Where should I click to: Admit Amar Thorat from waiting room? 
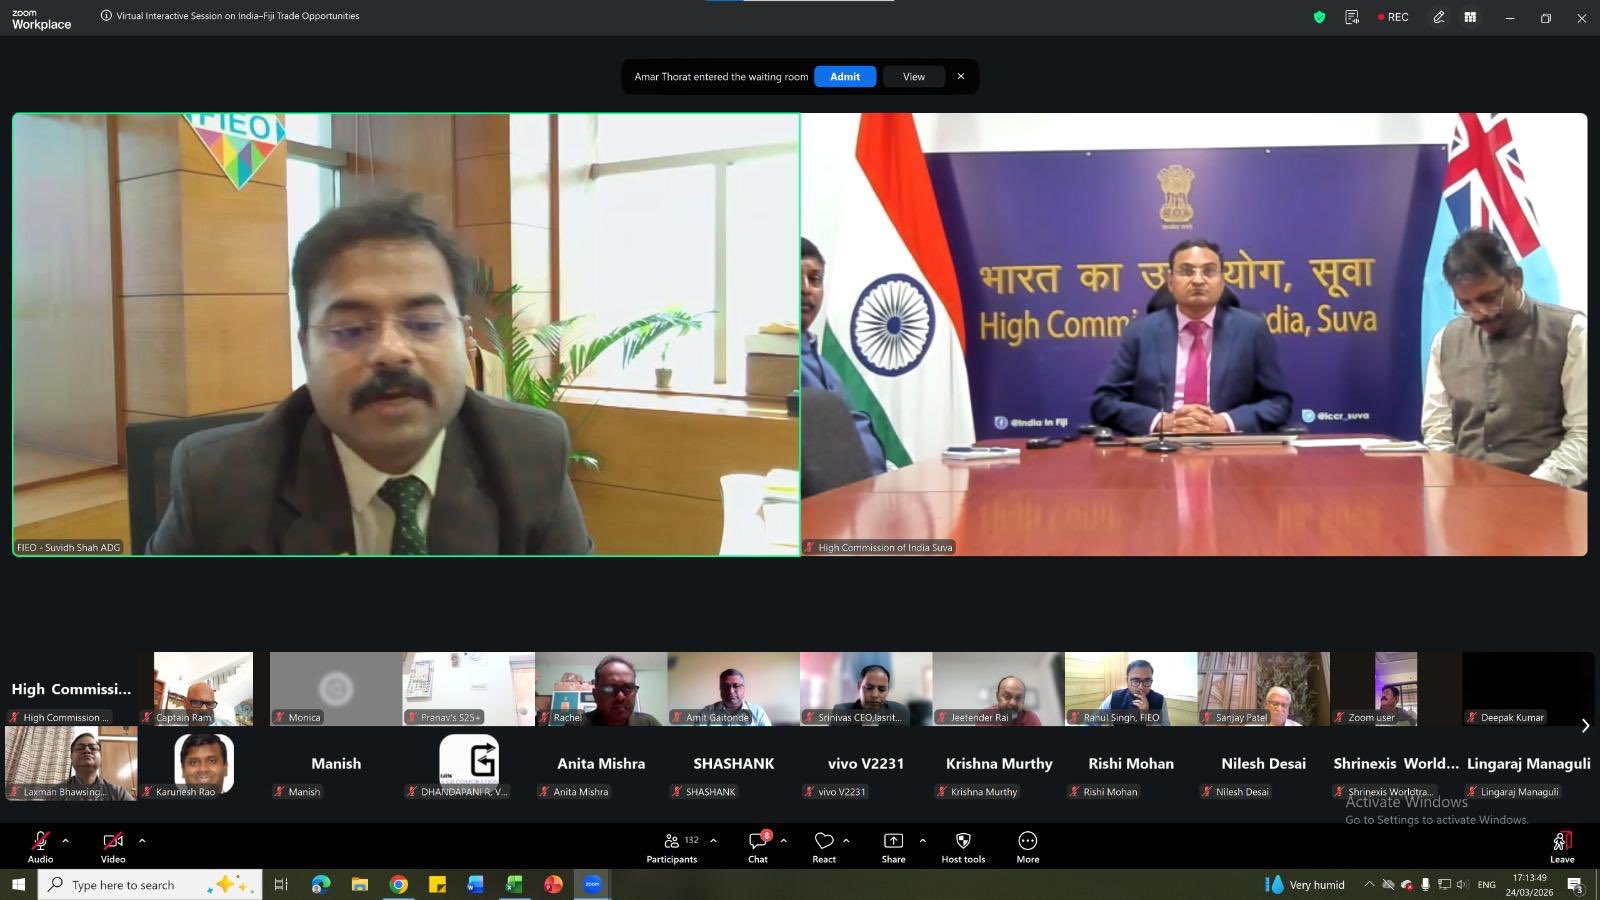[x=844, y=77]
